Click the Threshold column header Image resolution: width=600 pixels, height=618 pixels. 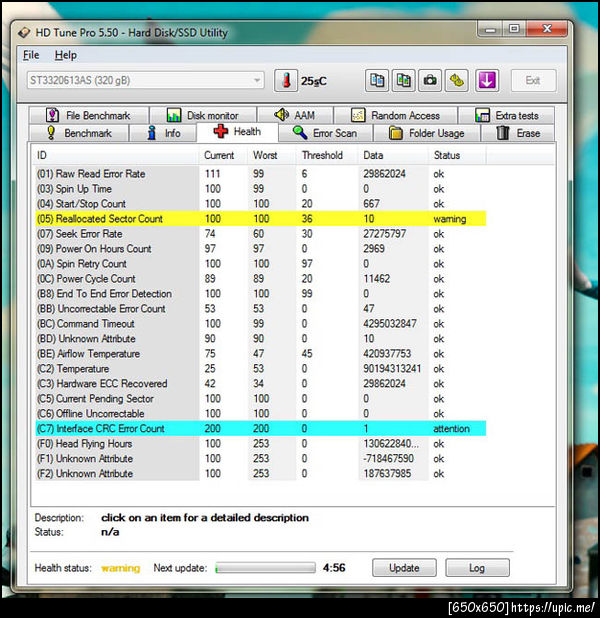[x=326, y=155]
